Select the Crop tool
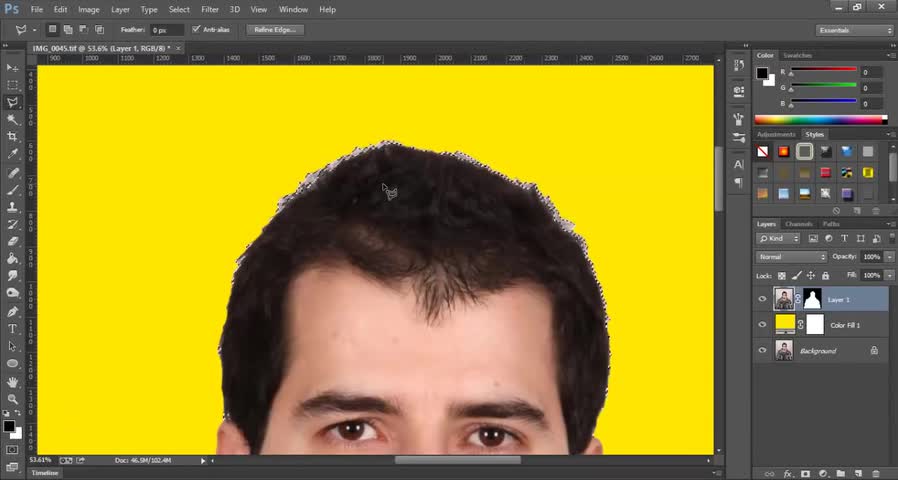898x480 pixels. pos(12,136)
